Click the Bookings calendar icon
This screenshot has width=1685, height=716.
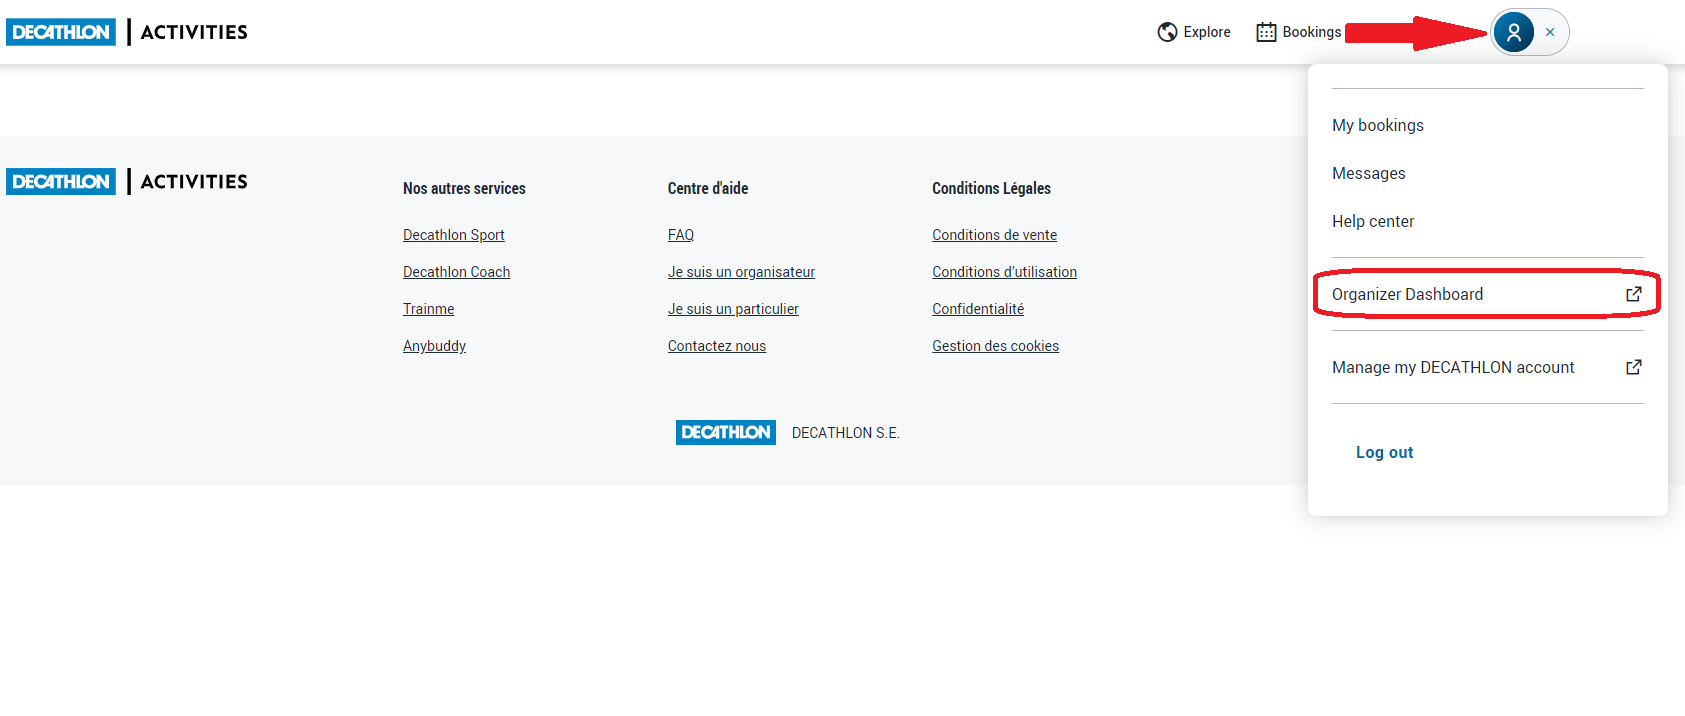tap(1266, 32)
